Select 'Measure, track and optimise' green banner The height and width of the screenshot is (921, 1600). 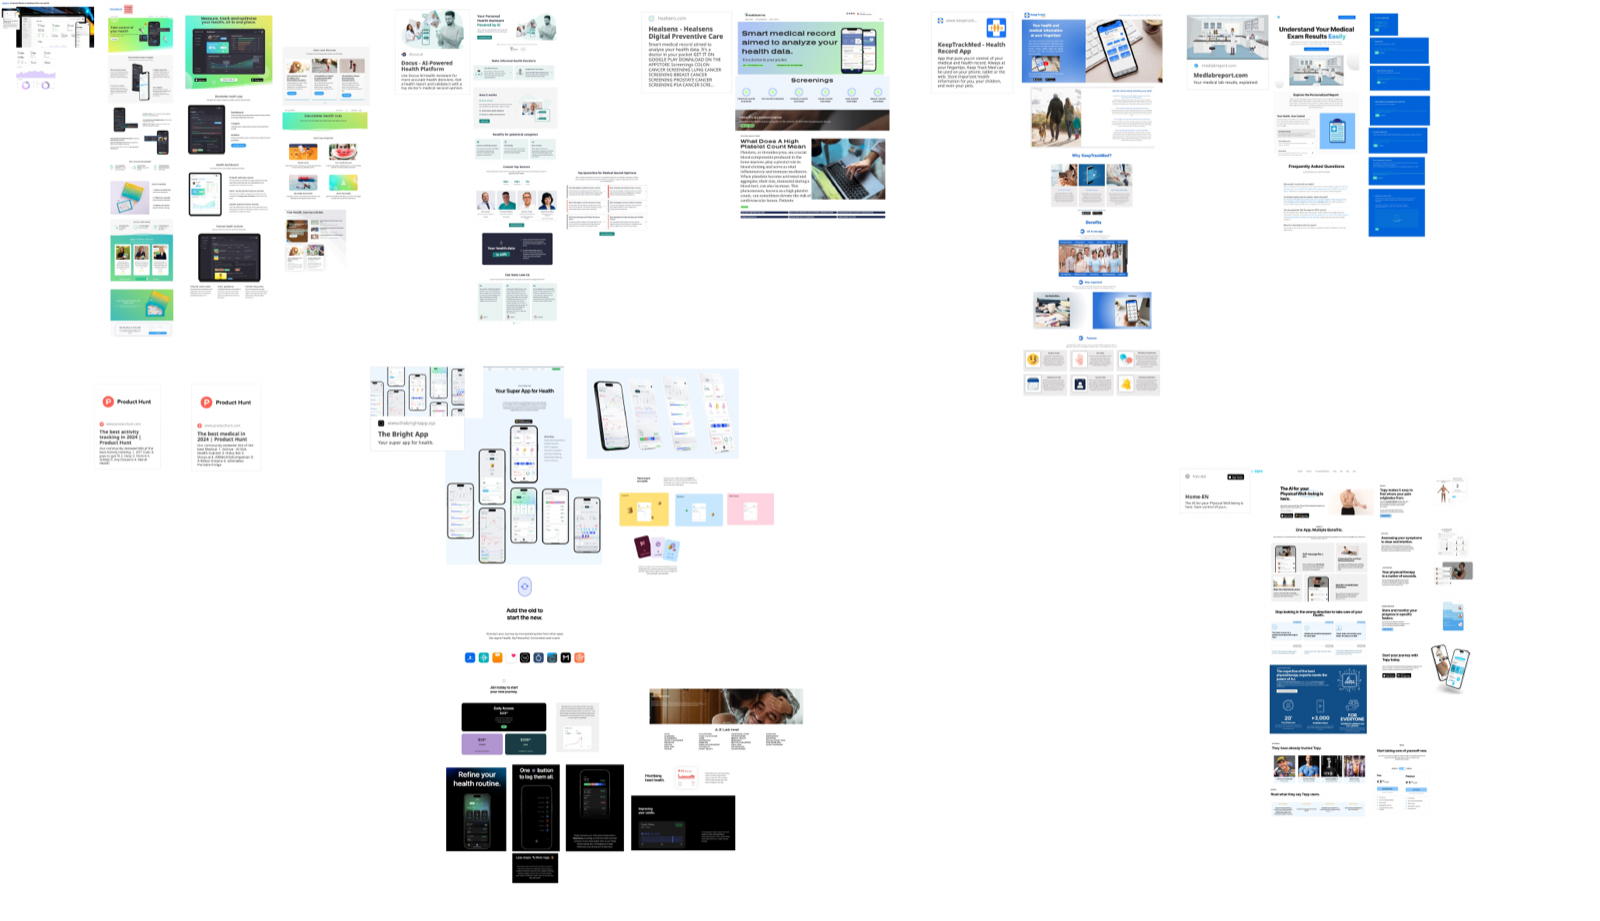[x=228, y=51]
